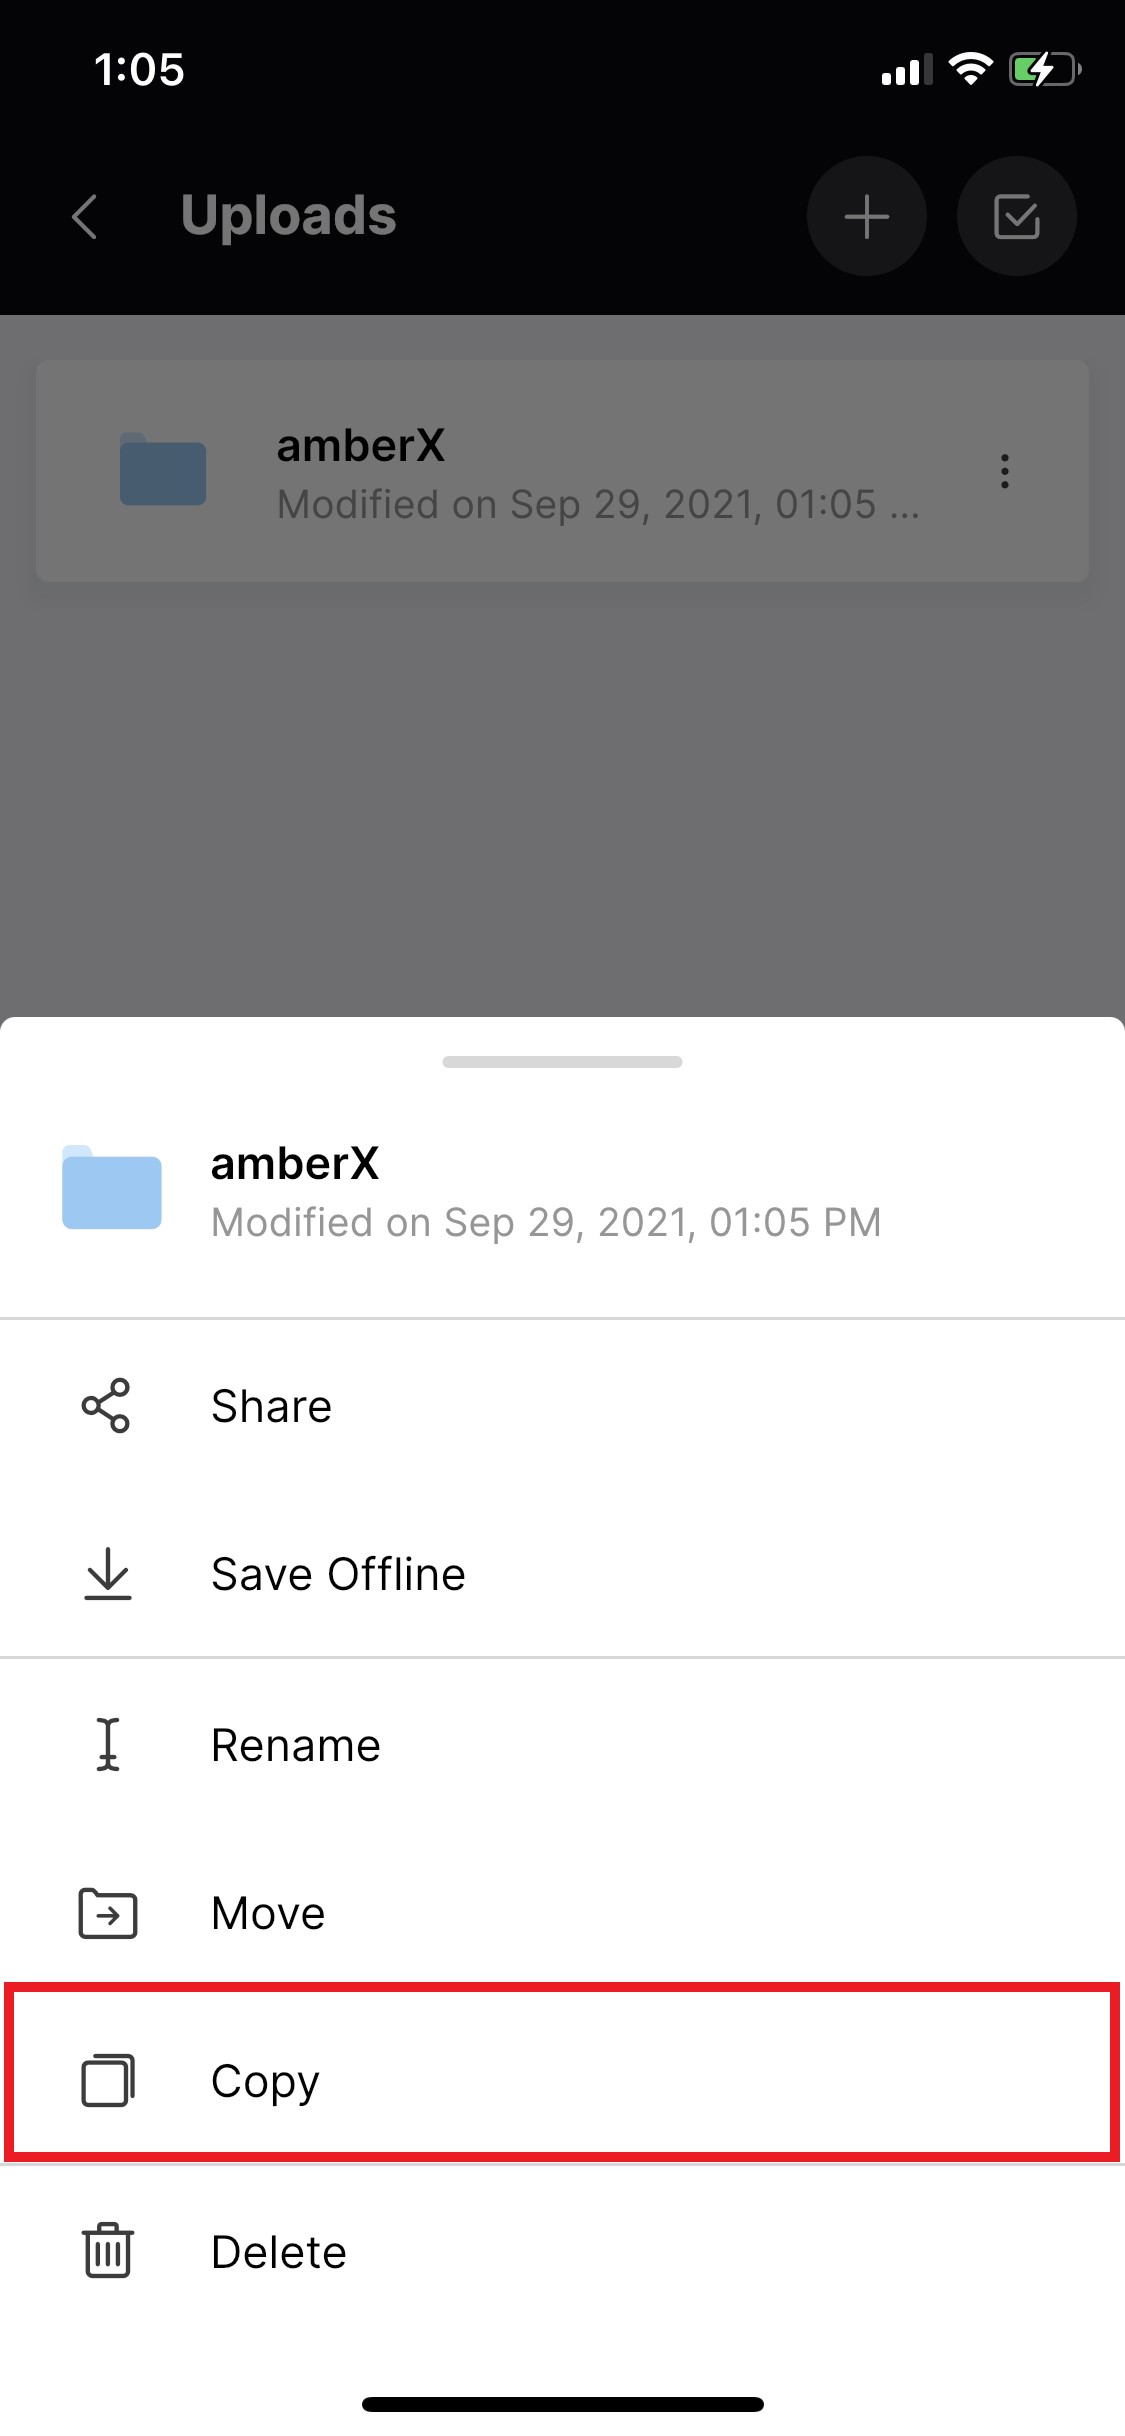Tap the Copy duplicate icon
Image resolution: width=1125 pixels, height=2436 pixels.
[108, 2081]
